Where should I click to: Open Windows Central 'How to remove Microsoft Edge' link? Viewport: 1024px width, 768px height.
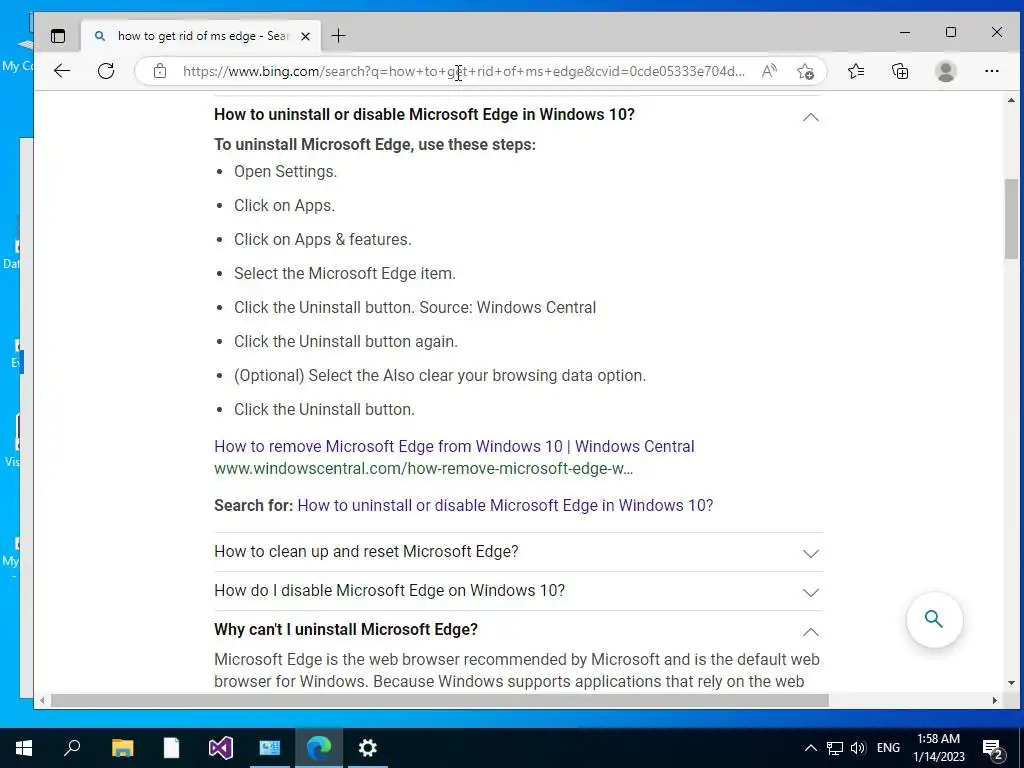454,446
